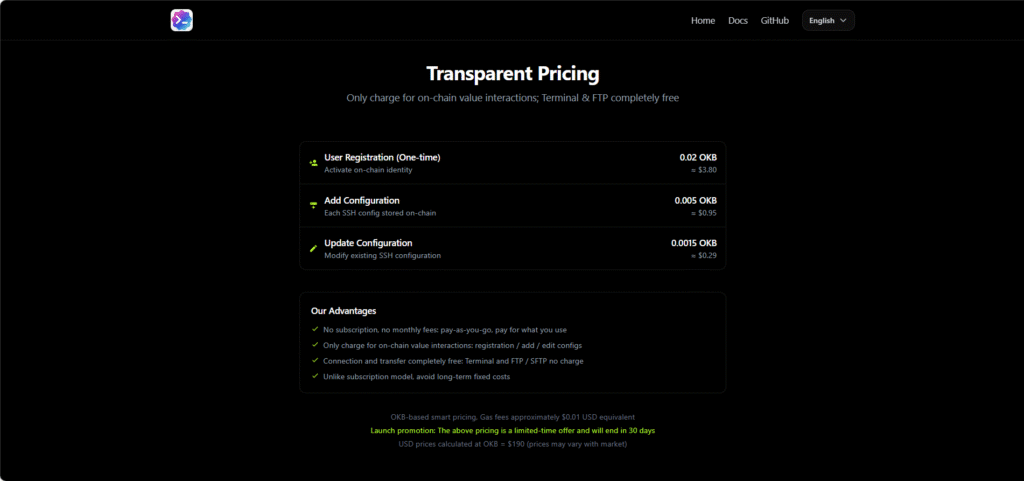Viewport: 1024px width, 481px height.
Task: Click the Transparent Pricing heading
Action: [x=513, y=73]
